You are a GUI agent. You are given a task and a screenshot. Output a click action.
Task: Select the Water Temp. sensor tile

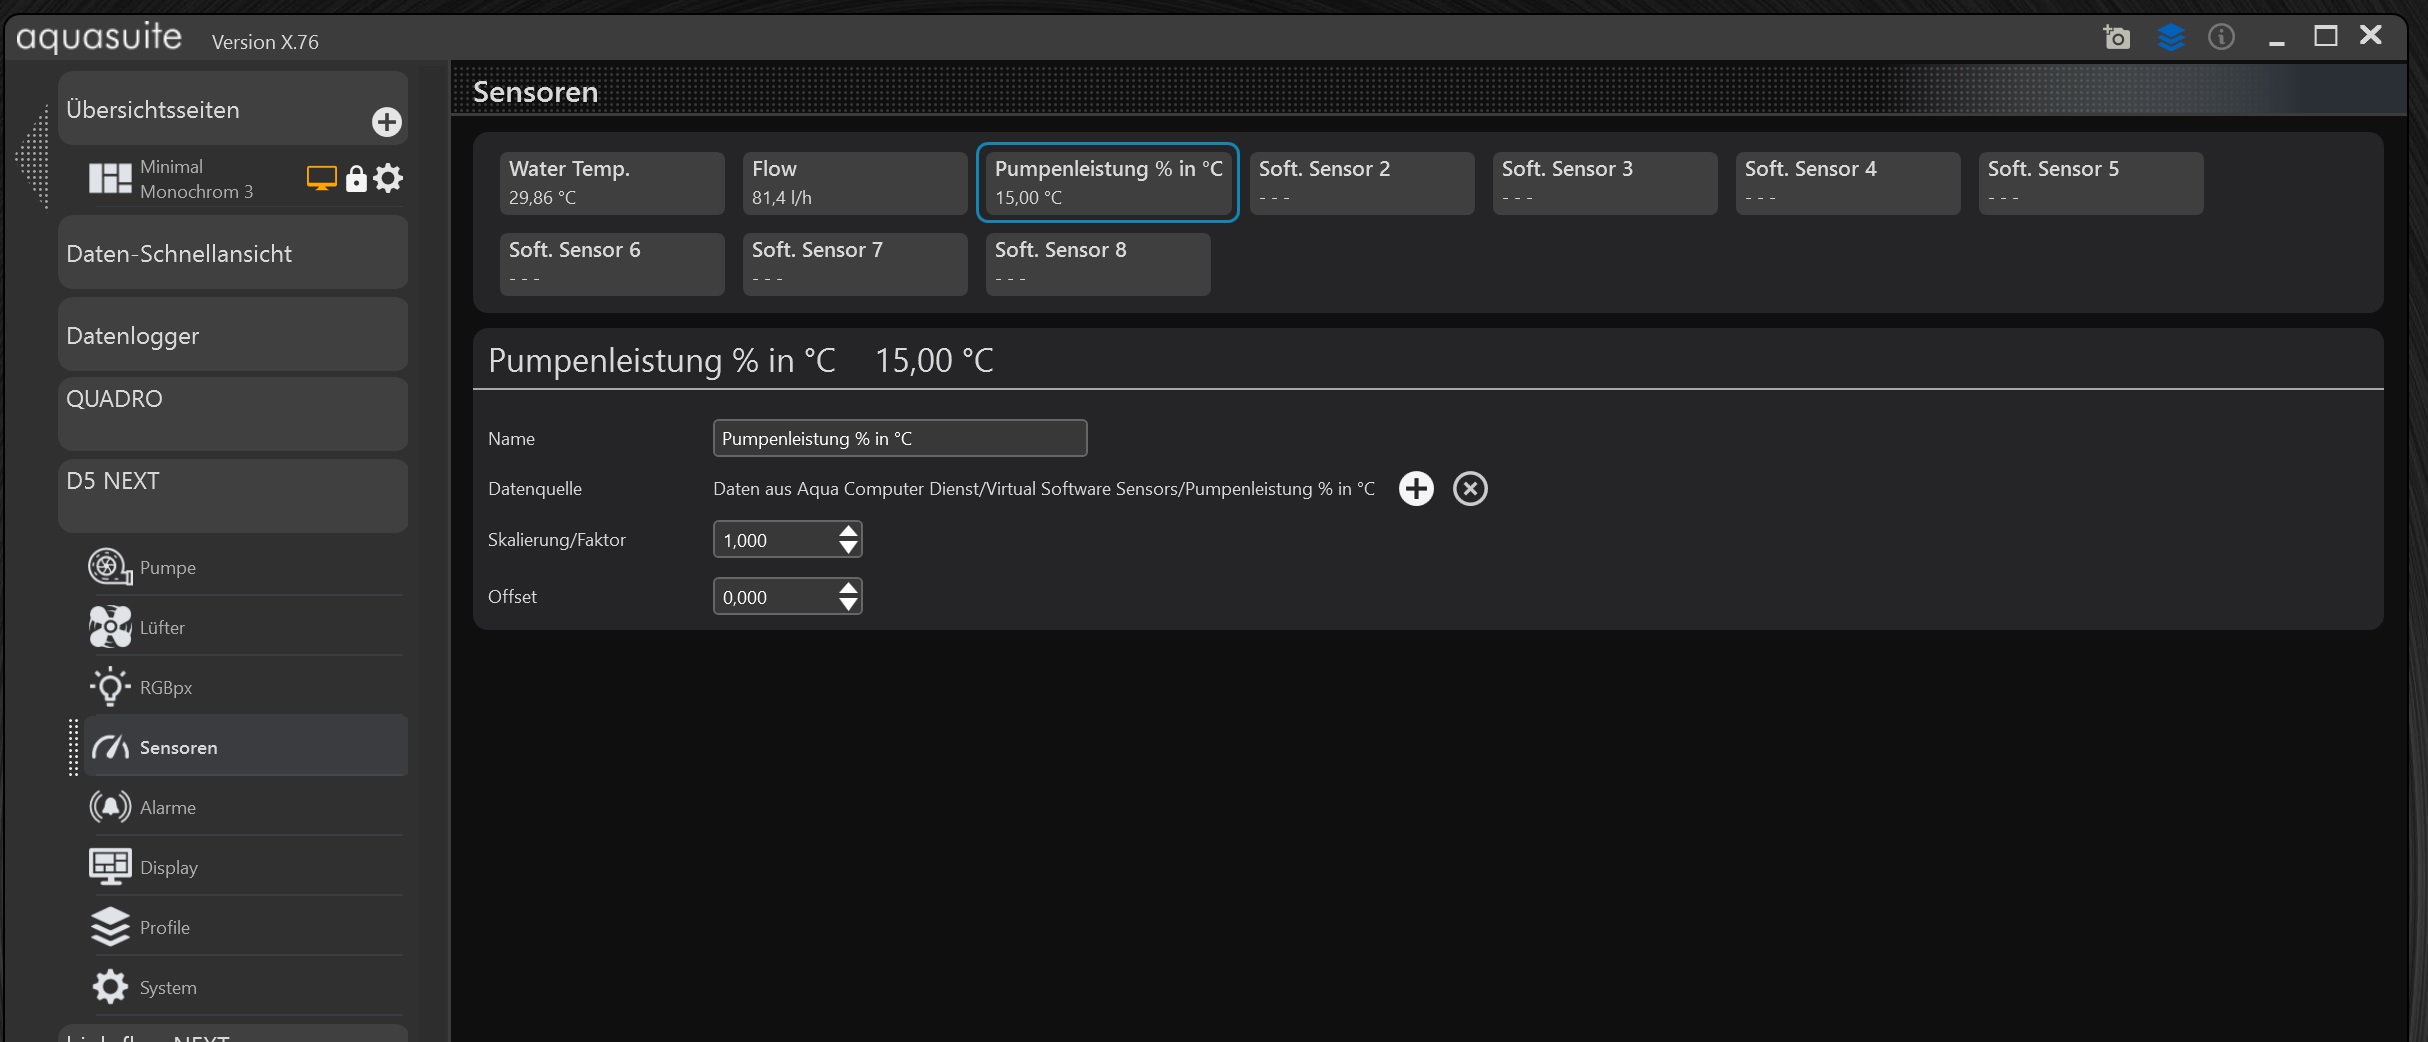click(x=611, y=183)
